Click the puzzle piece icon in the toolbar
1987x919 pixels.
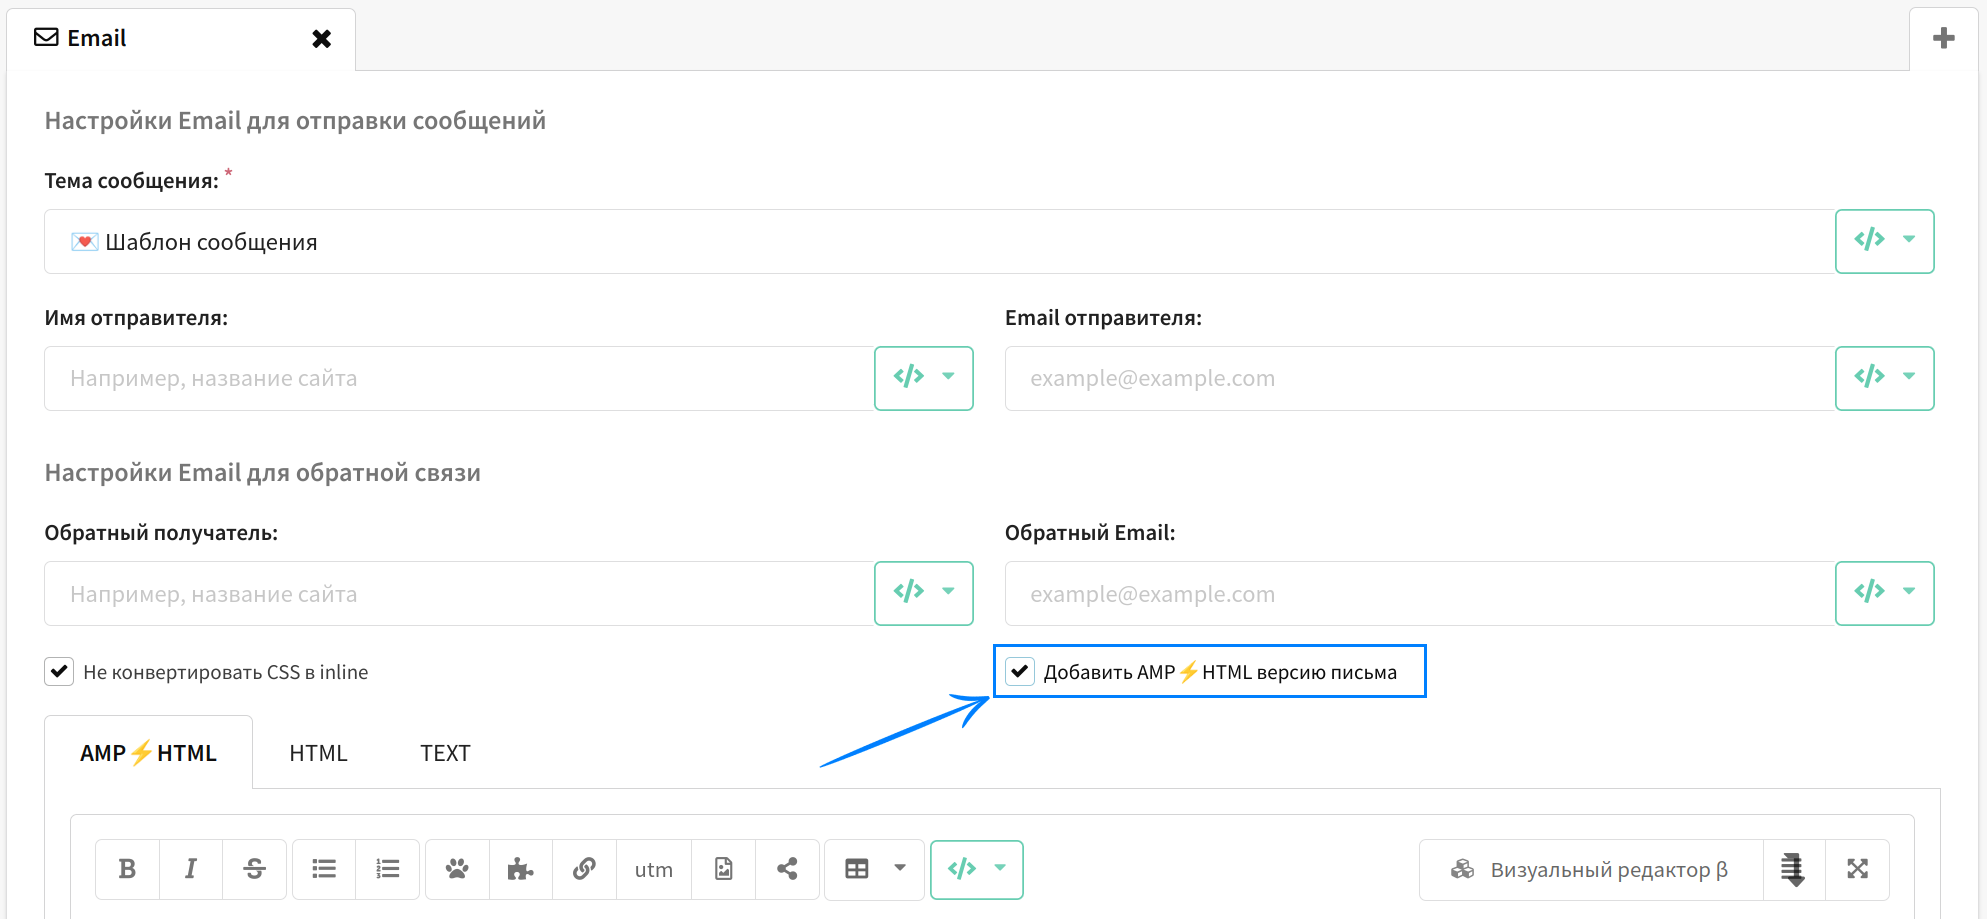[521, 869]
